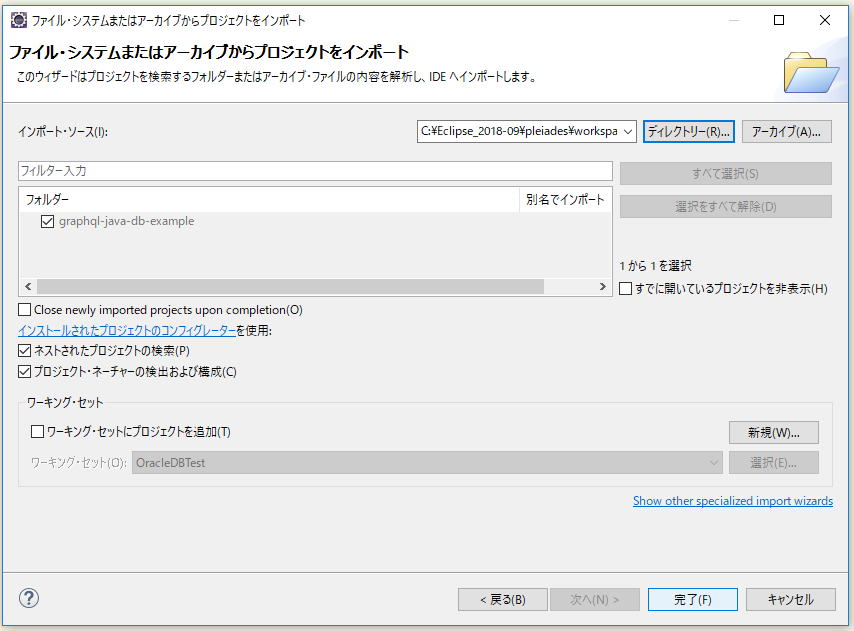This screenshot has height=631, width=854.
Task: Maximize the import dialog window
Action: [779, 21]
